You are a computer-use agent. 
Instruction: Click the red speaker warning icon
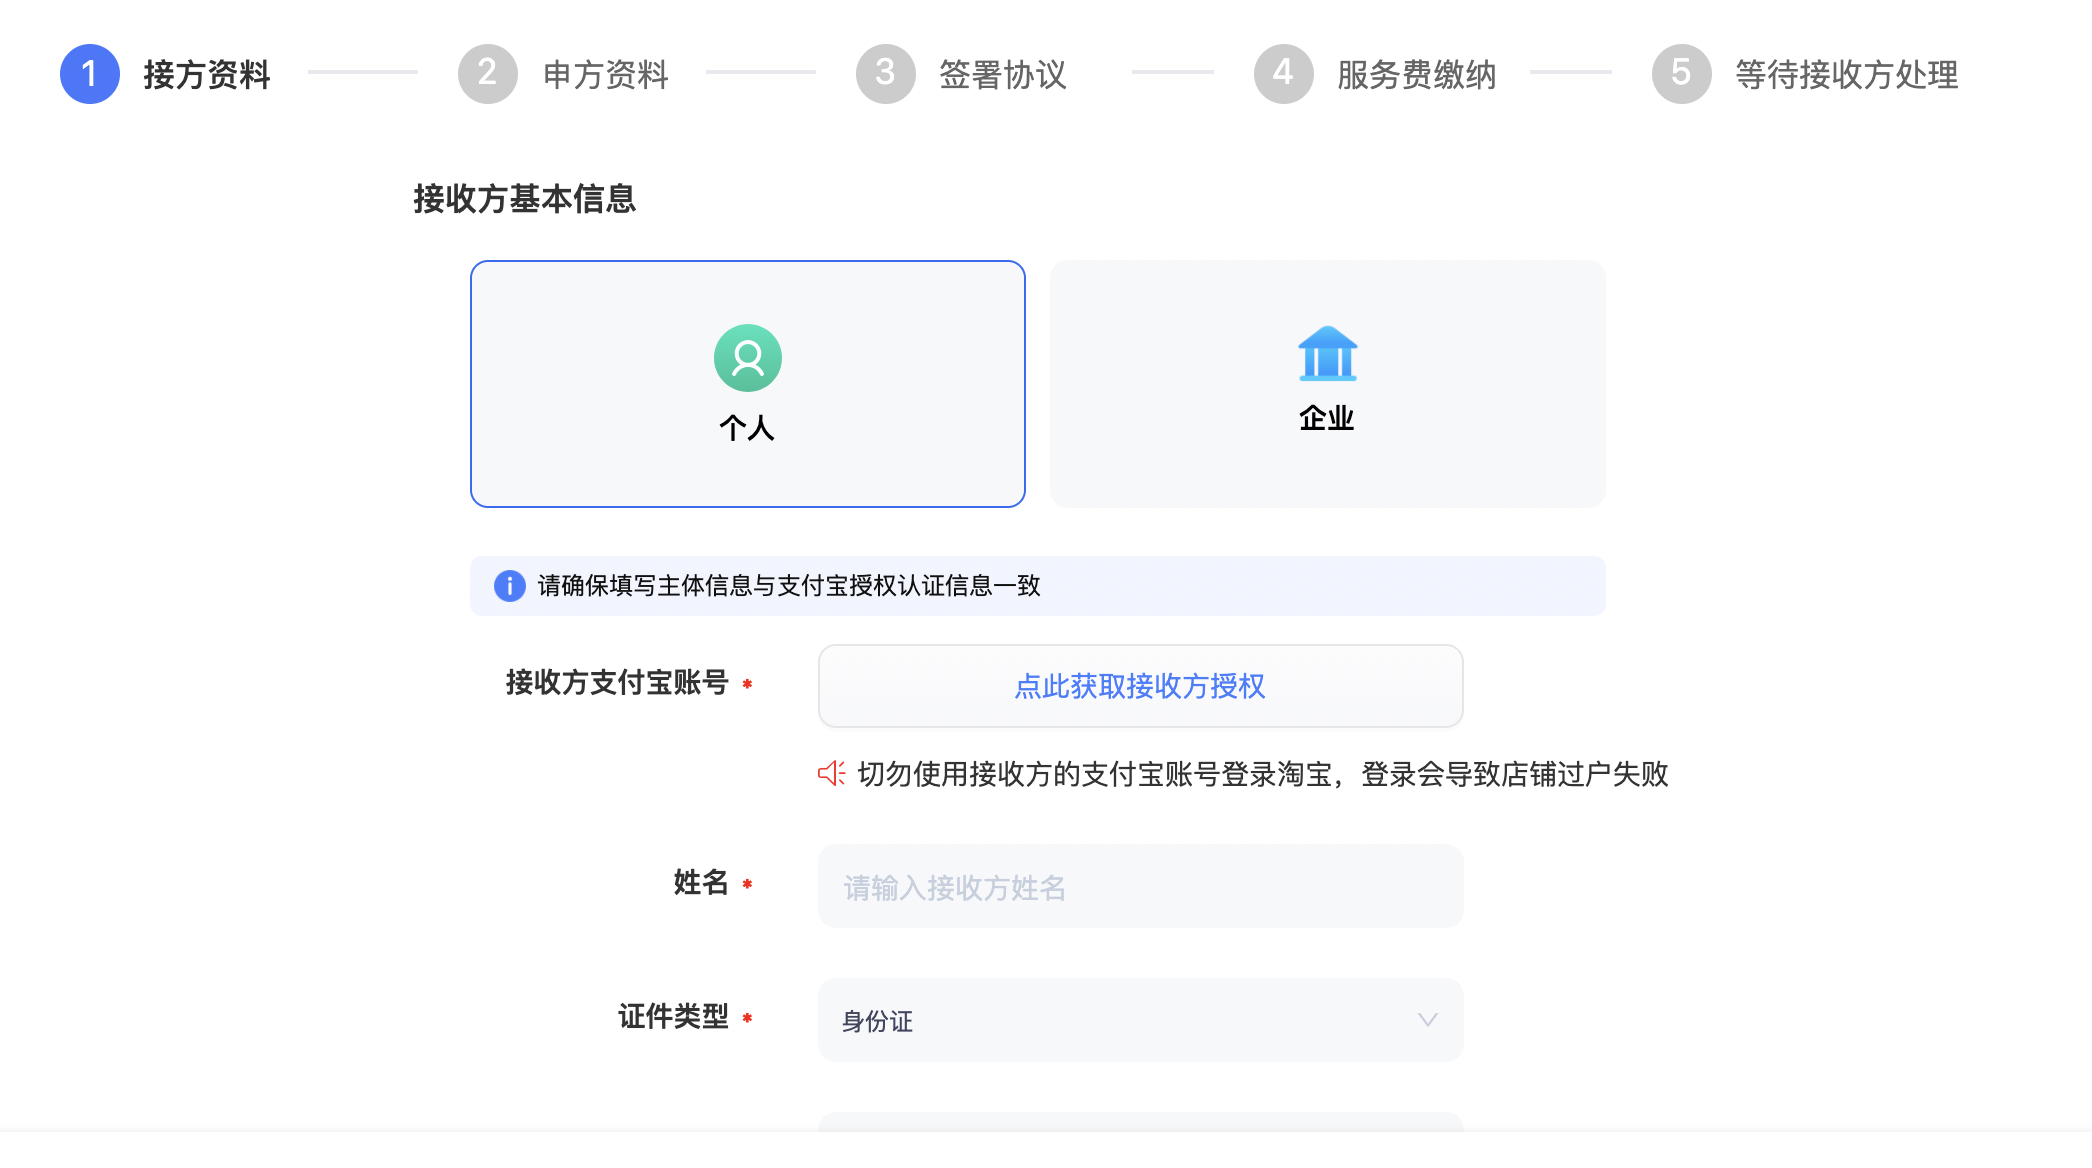tap(831, 773)
